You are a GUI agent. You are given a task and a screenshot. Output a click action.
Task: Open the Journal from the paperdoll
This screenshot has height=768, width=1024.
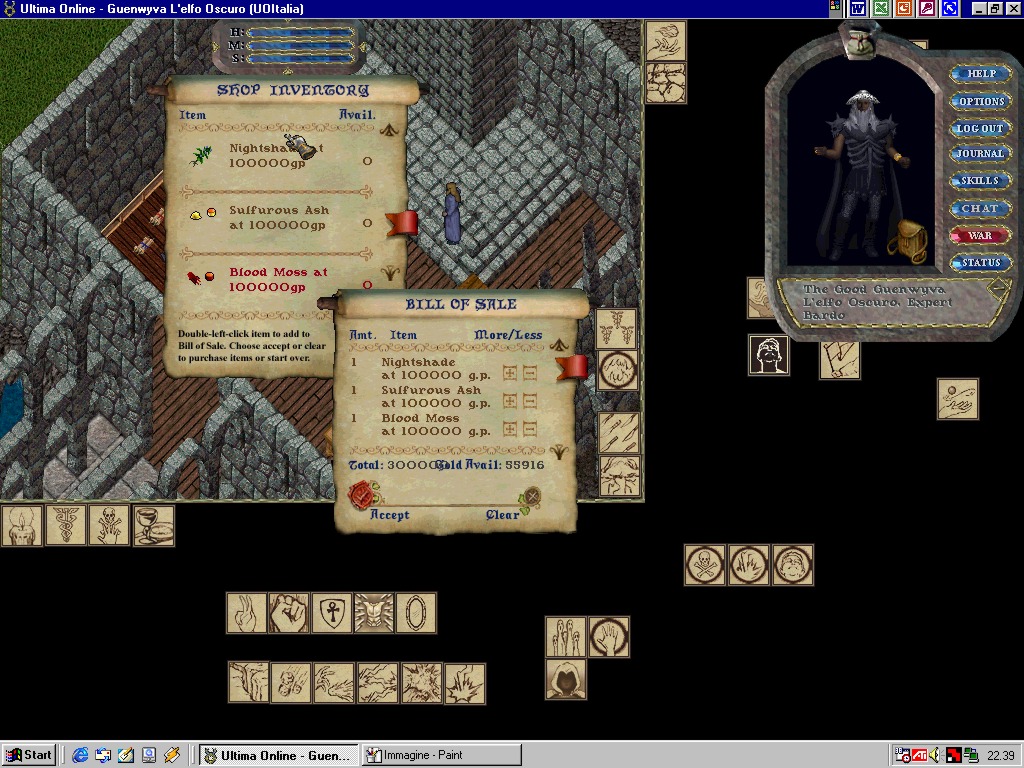click(x=980, y=154)
